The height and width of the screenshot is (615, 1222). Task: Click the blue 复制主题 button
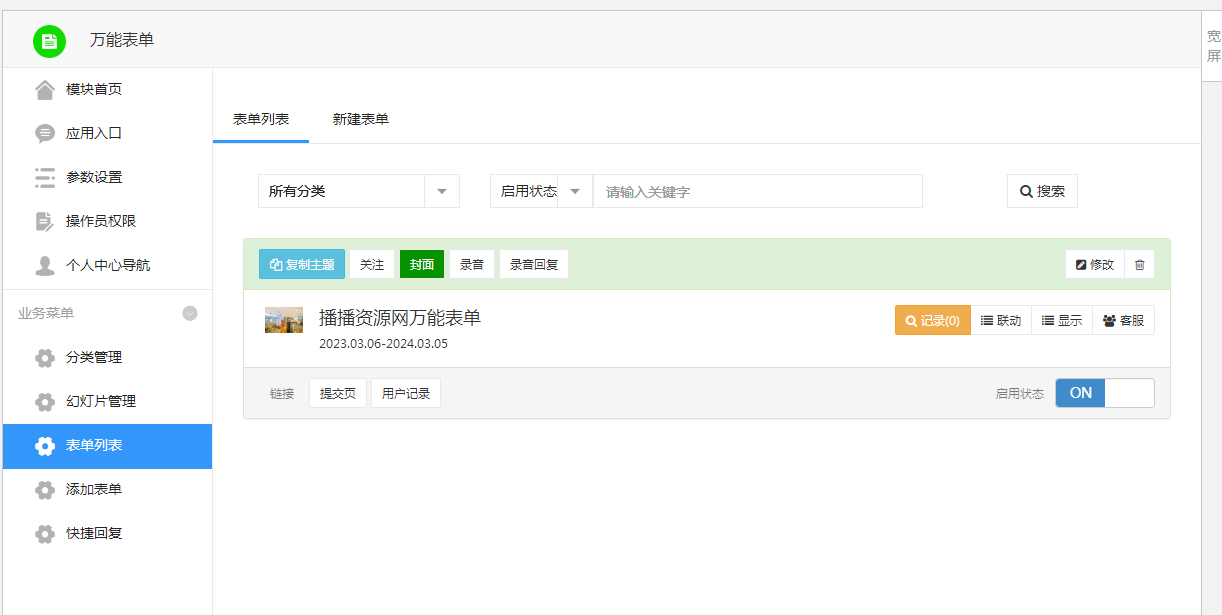302,265
